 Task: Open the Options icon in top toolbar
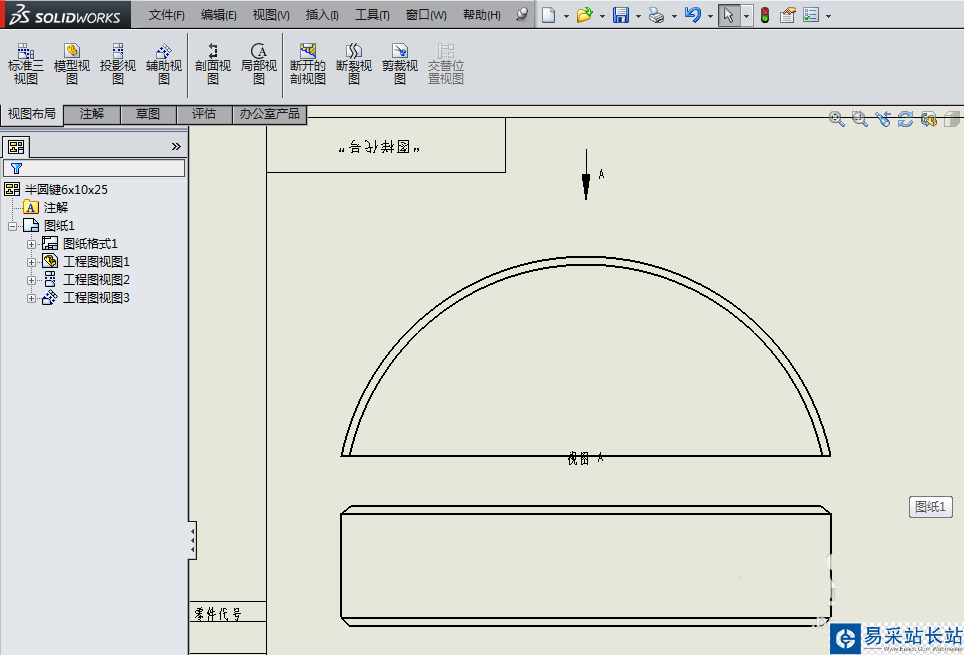[x=811, y=15]
